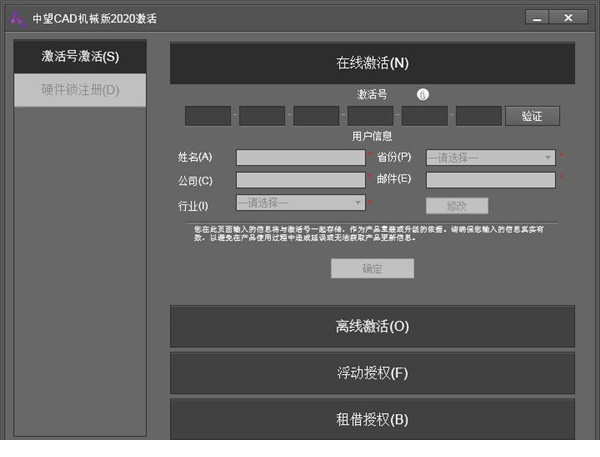Click the first activation code box
Viewport: 600px width, 457px height.
coord(208,116)
